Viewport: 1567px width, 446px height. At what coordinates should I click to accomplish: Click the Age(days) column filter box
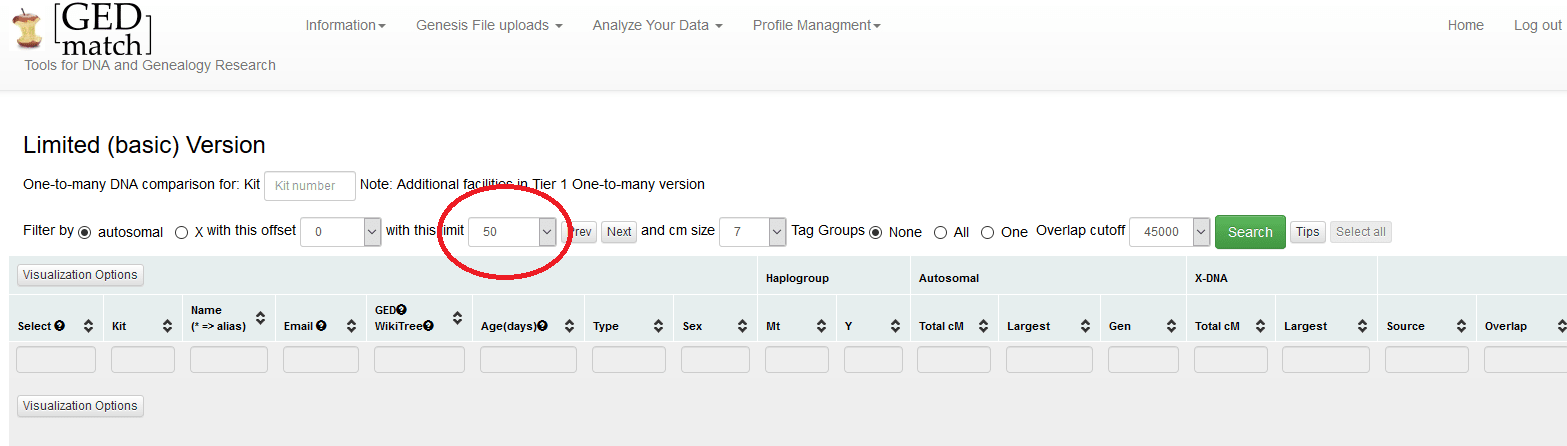click(528, 360)
